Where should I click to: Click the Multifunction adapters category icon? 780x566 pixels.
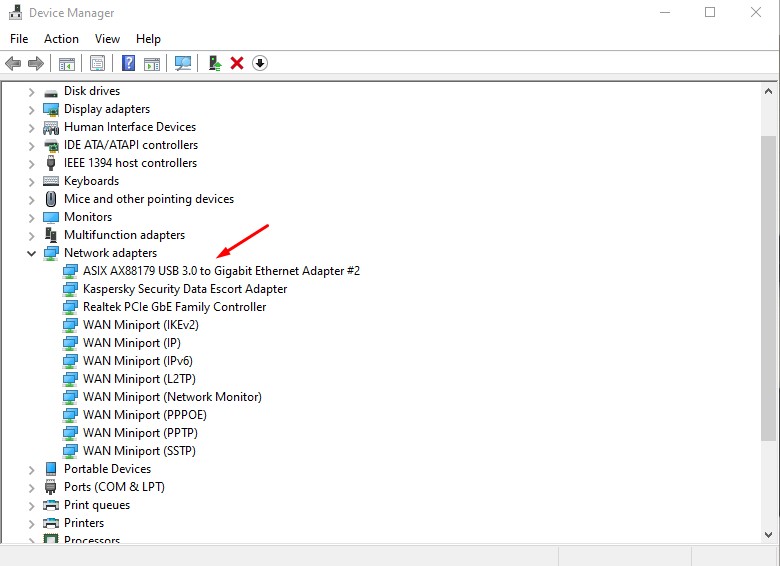[51, 234]
